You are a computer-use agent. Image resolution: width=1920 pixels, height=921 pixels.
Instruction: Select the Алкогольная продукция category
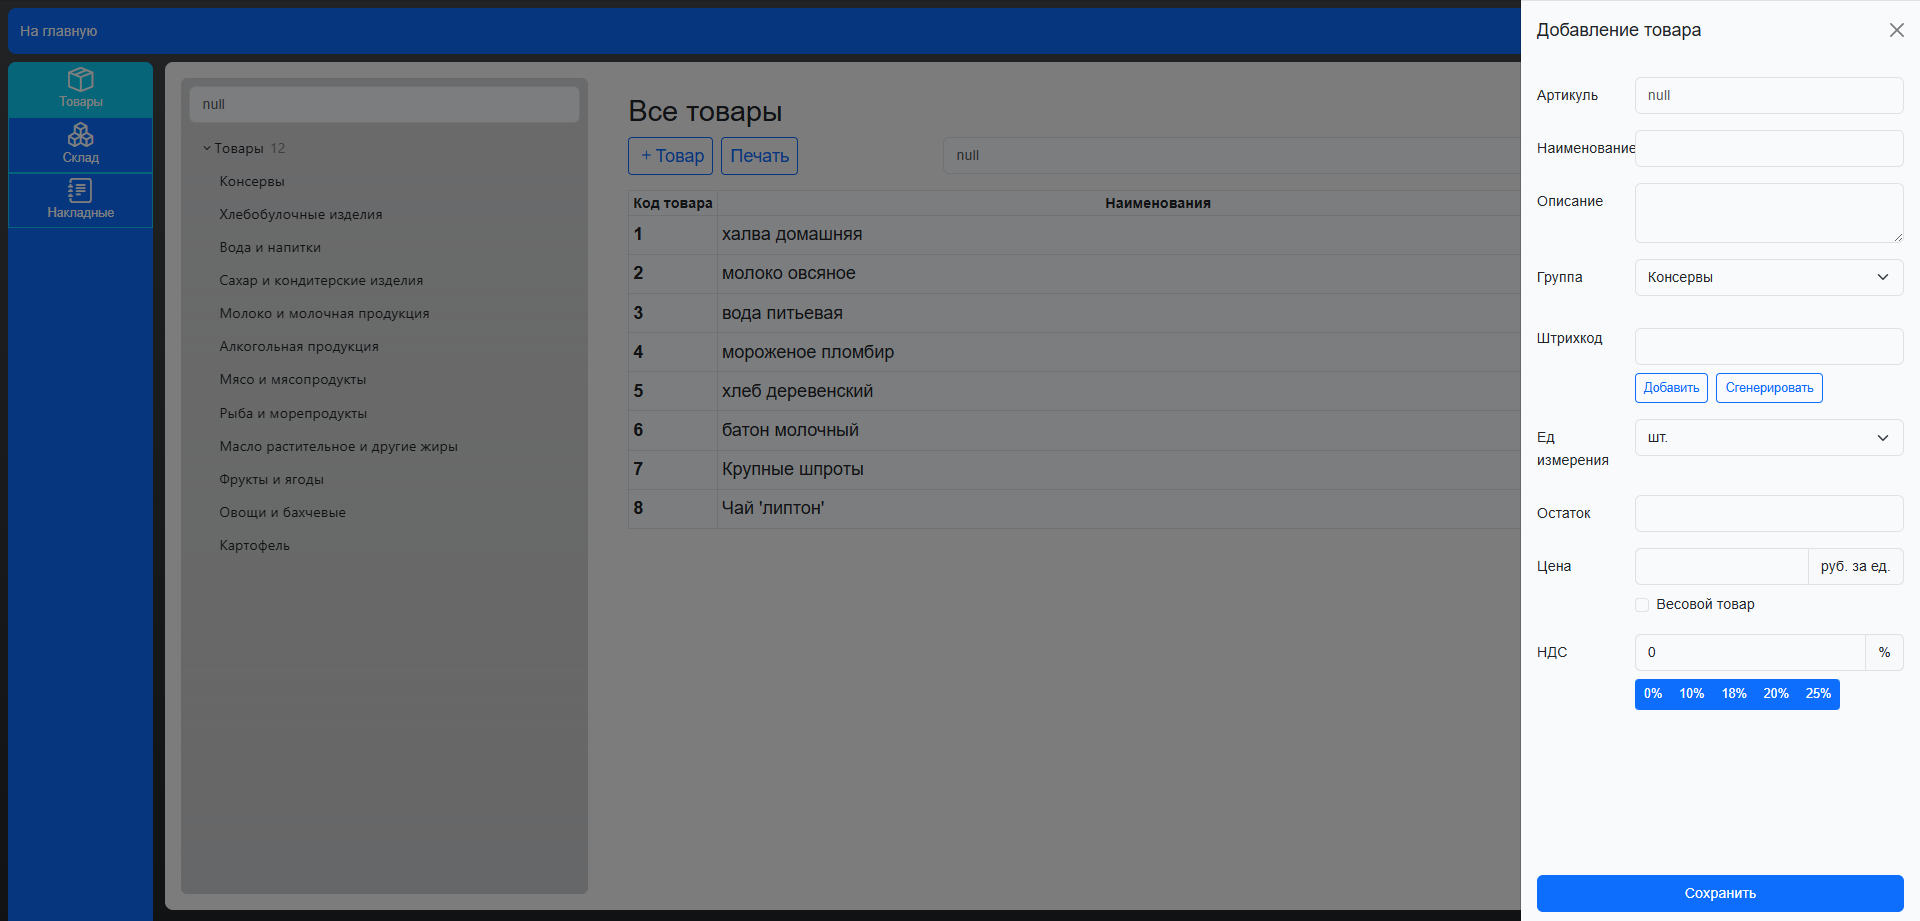(299, 346)
